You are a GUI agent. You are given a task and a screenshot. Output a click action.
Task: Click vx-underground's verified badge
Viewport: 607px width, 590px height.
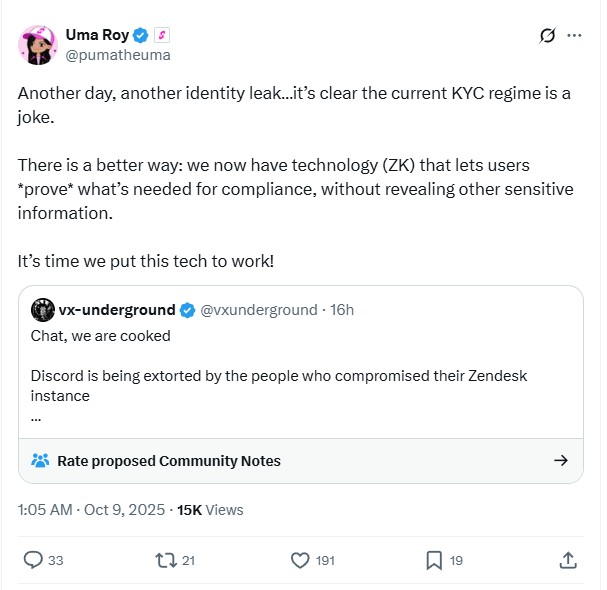point(188,309)
